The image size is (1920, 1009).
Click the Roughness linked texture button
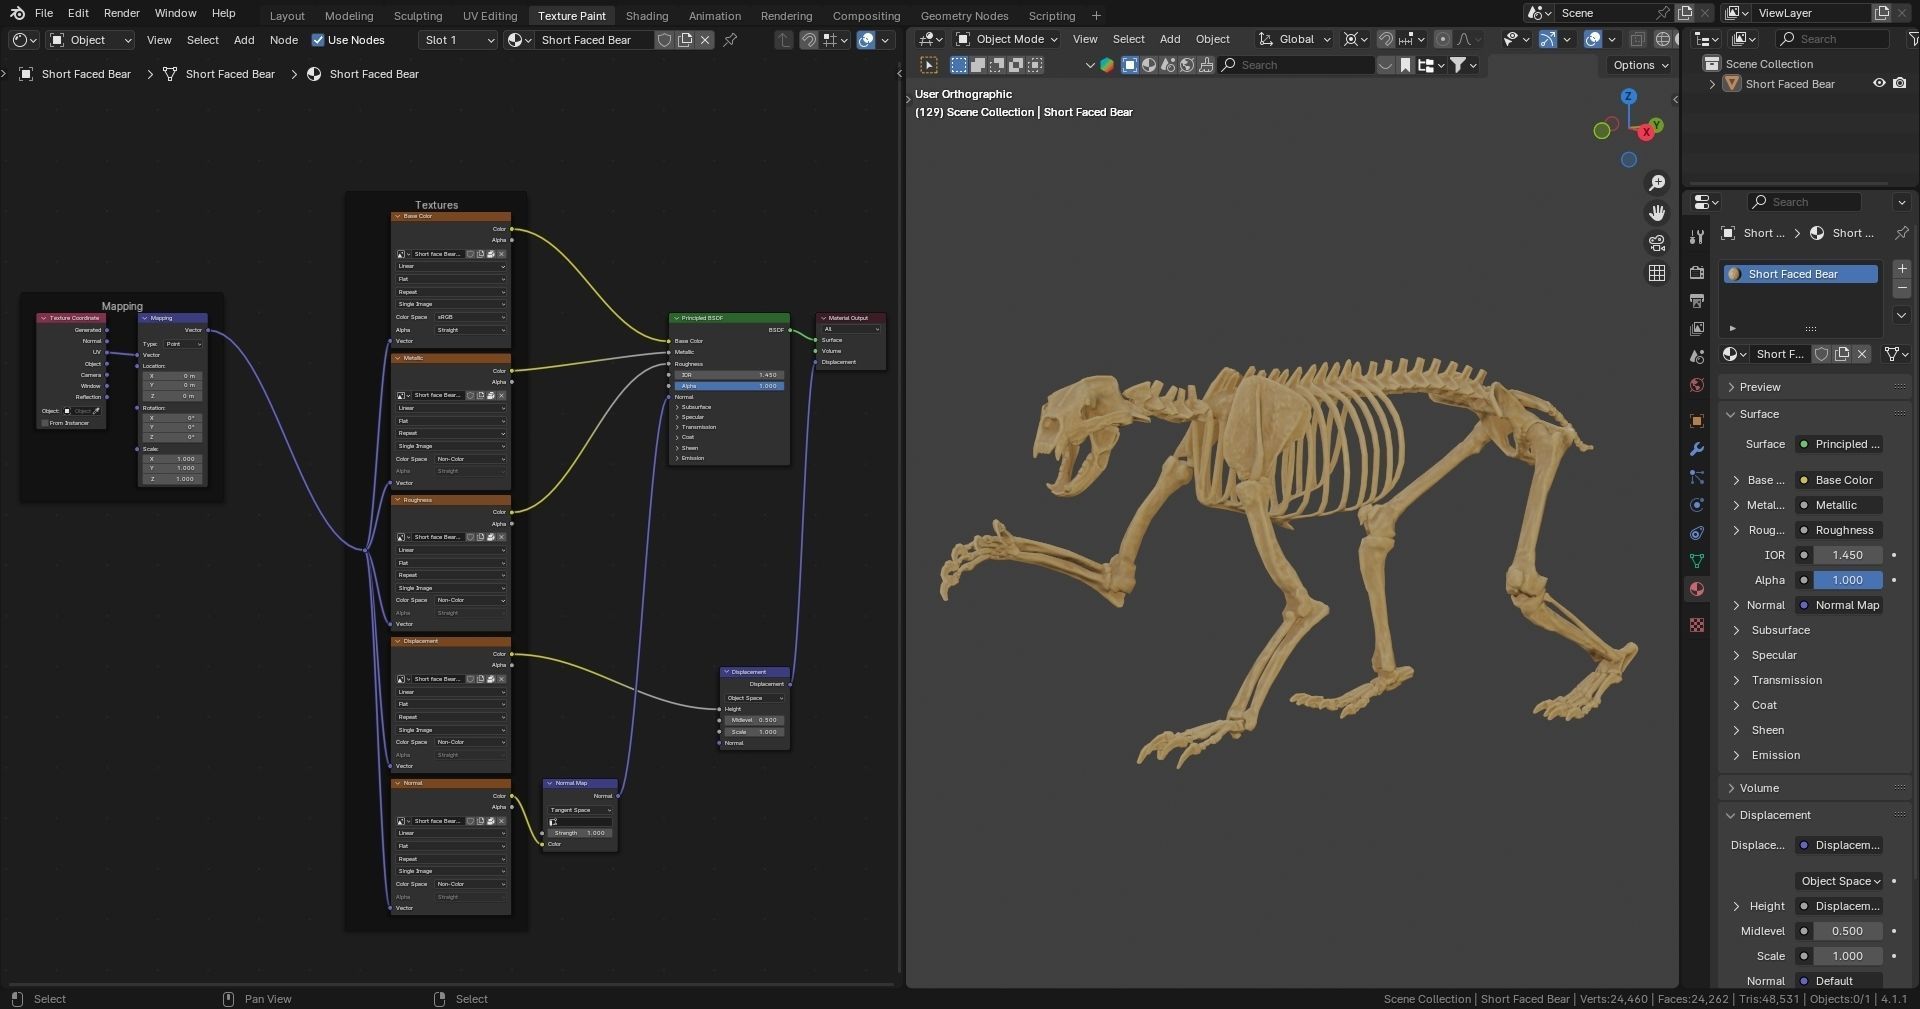coord(1840,530)
